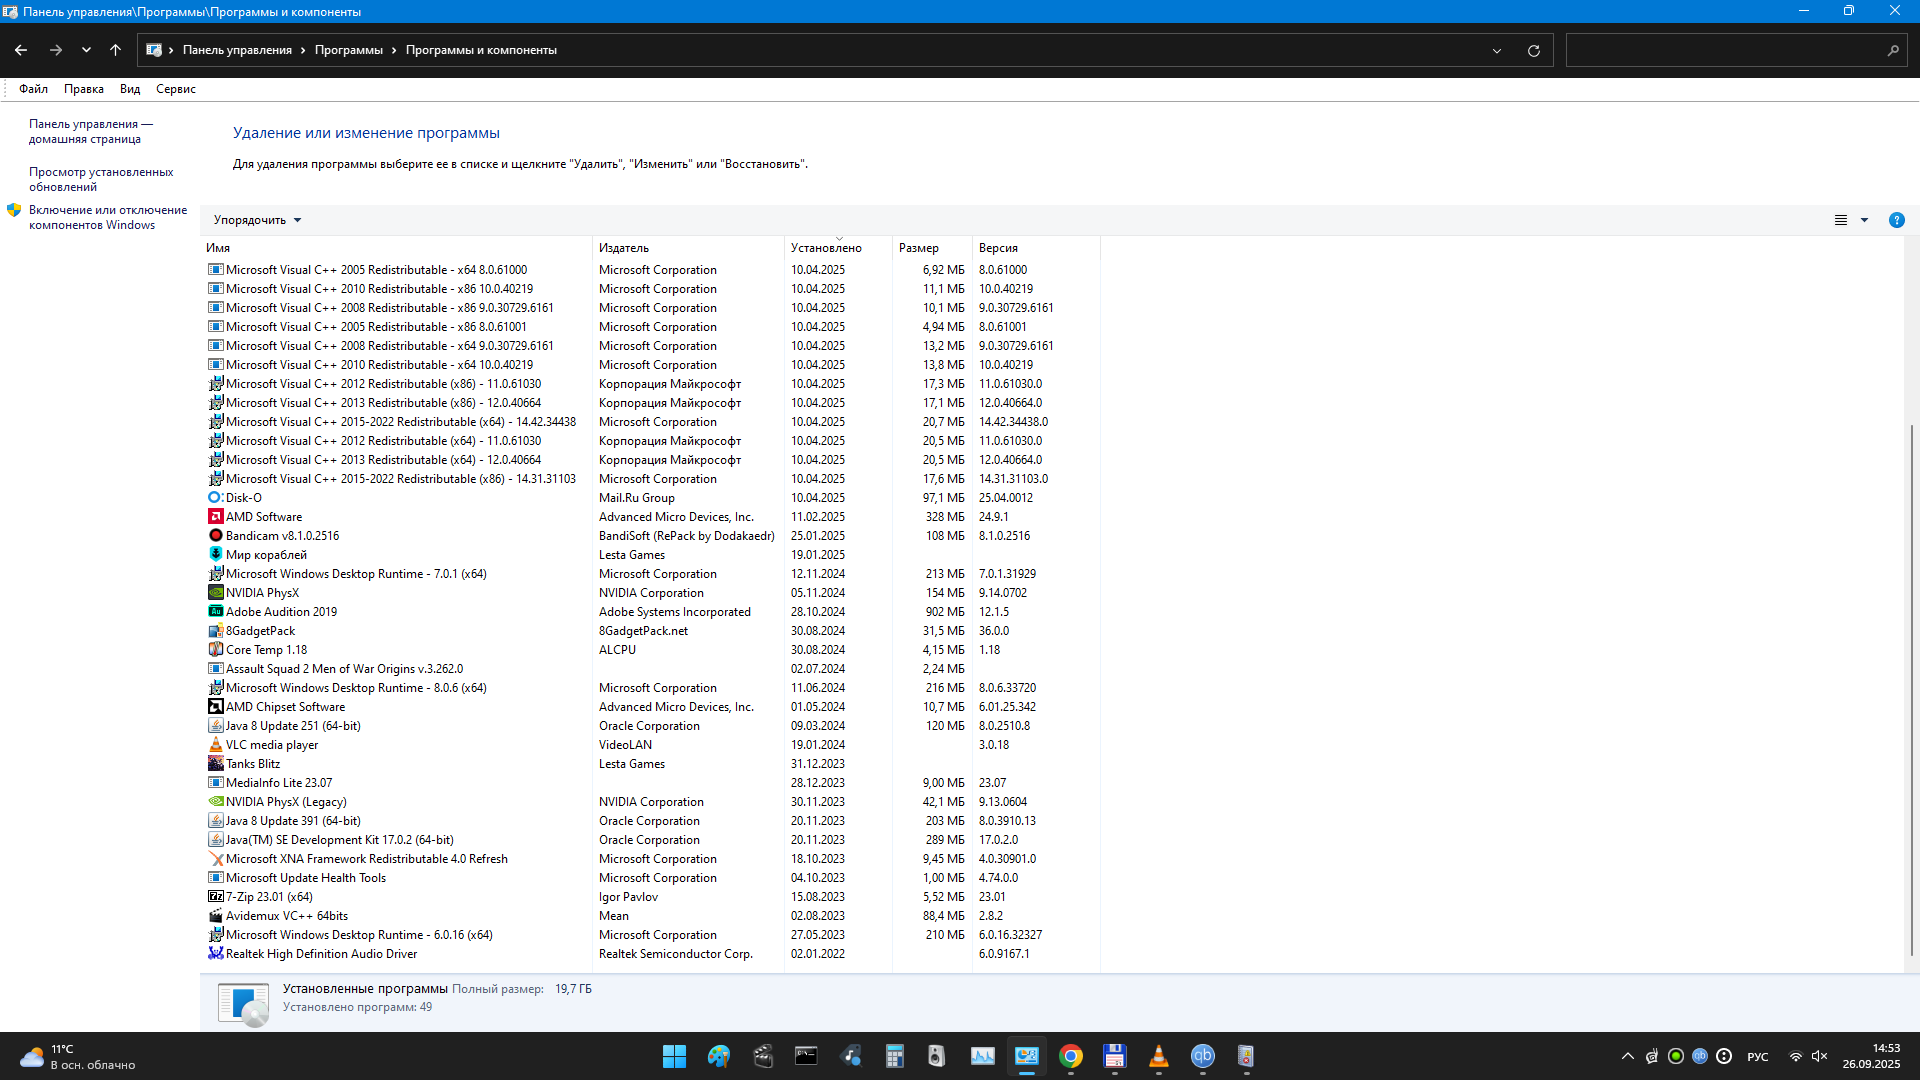Screen dimensions: 1920x1080
Task: Sort the list by the Размер column
Action: pyautogui.click(x=918, y=248)
